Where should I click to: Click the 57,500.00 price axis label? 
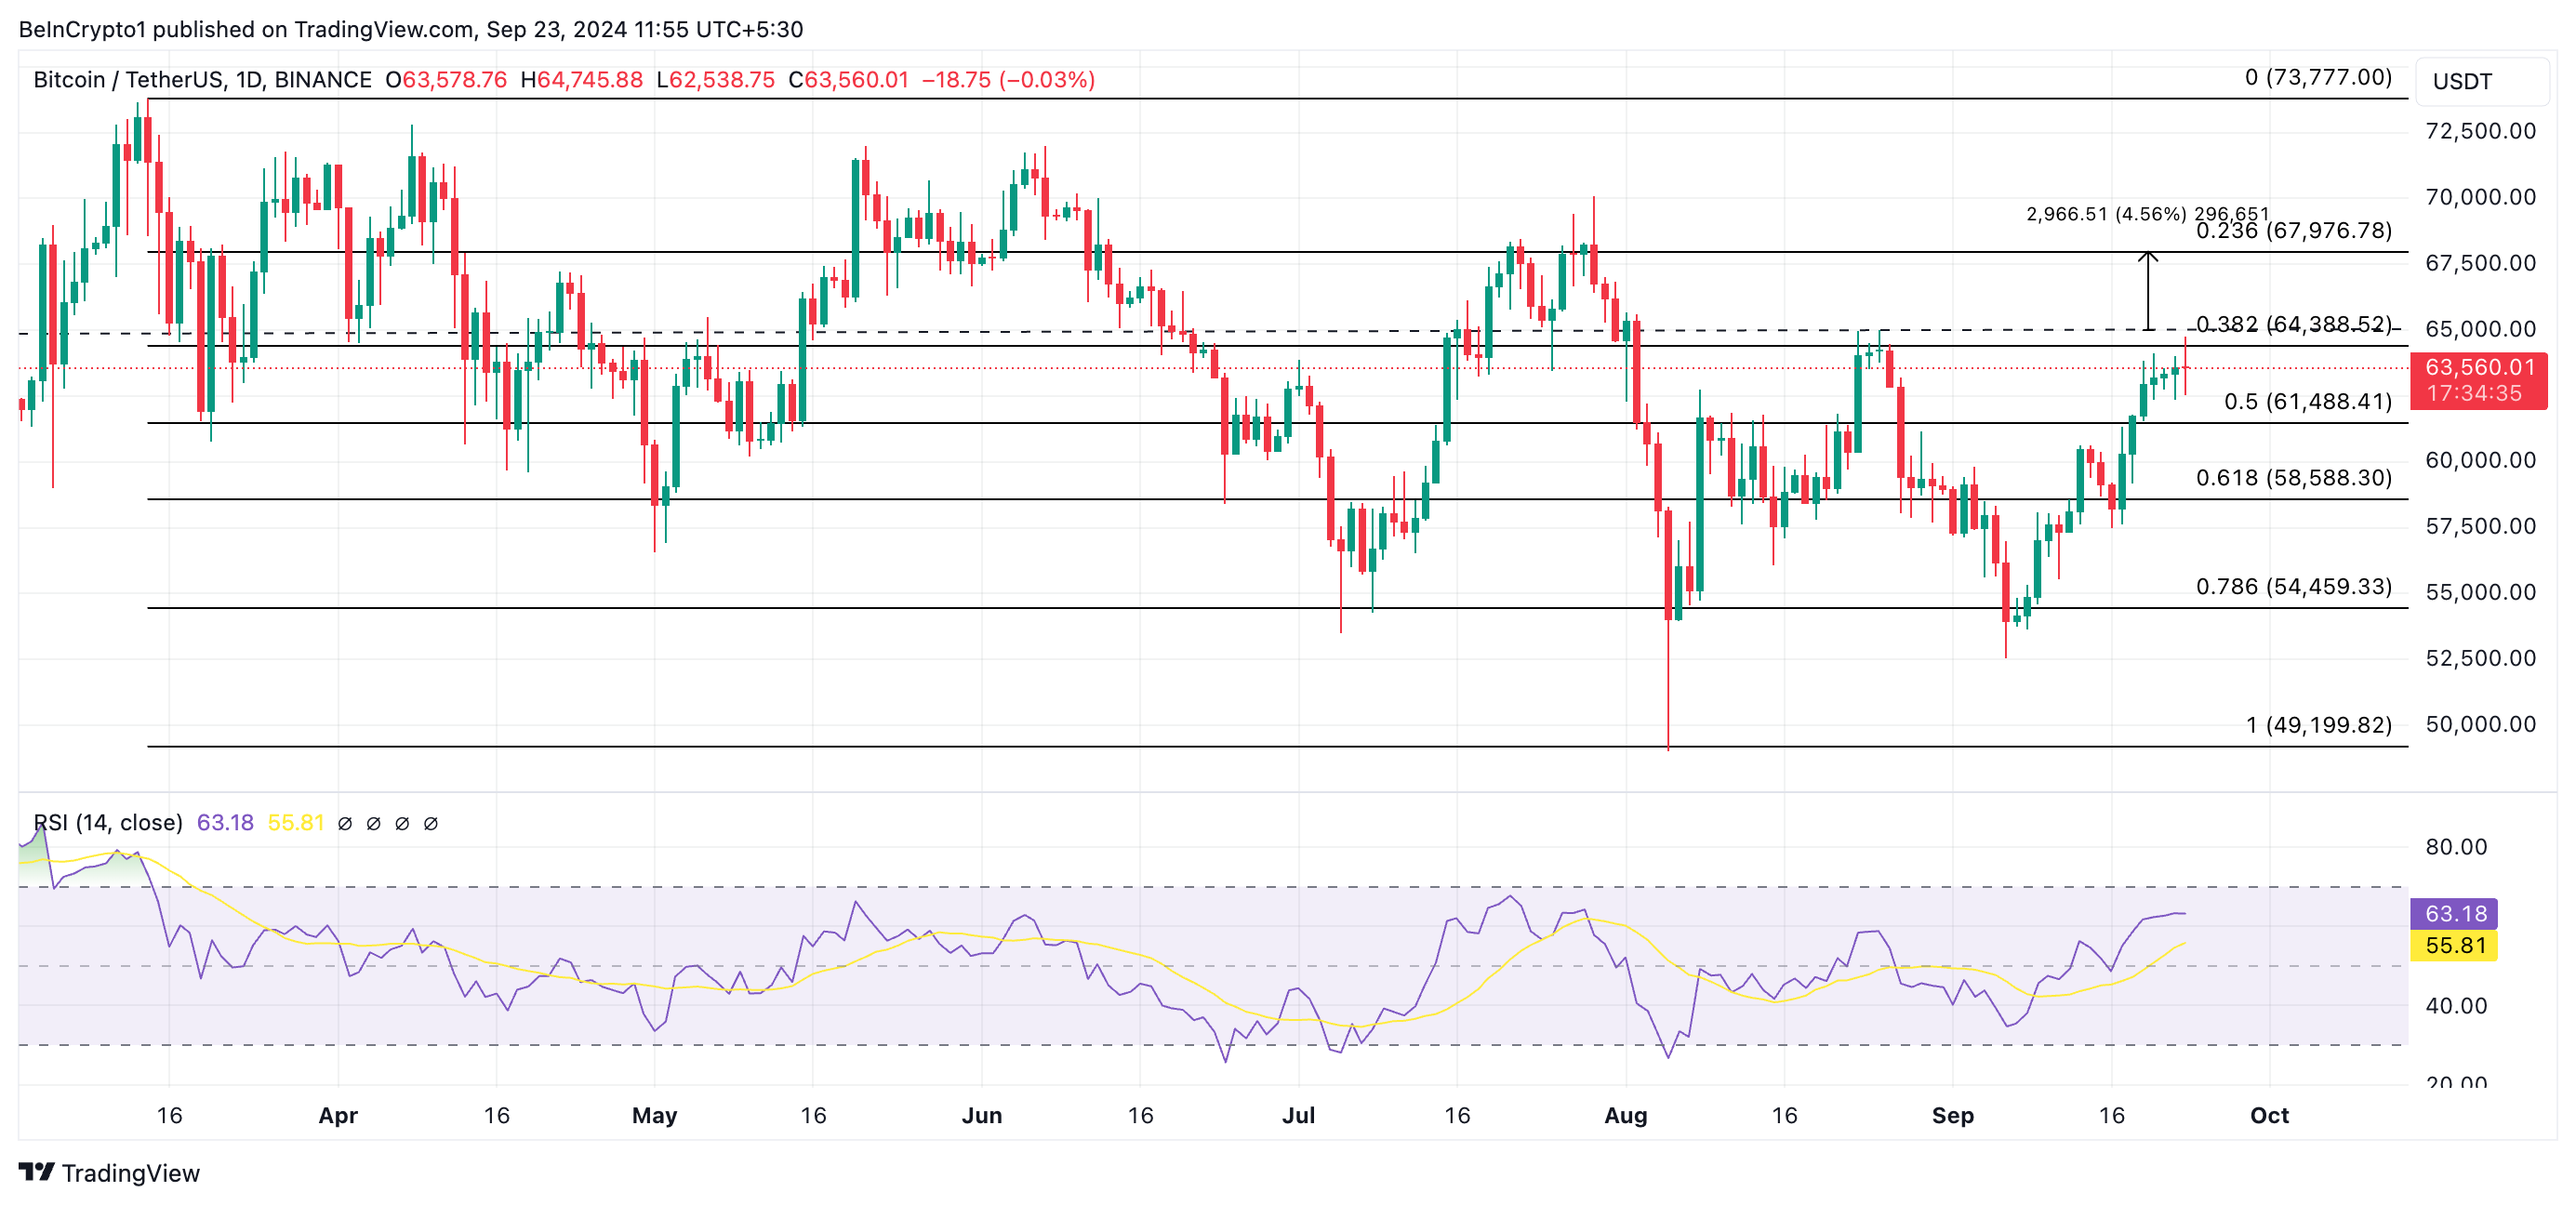tap(2480, 526)
